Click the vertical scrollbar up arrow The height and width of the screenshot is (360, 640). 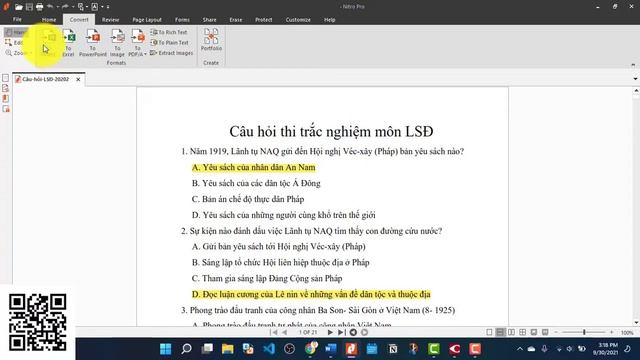[x=636, y=91]
